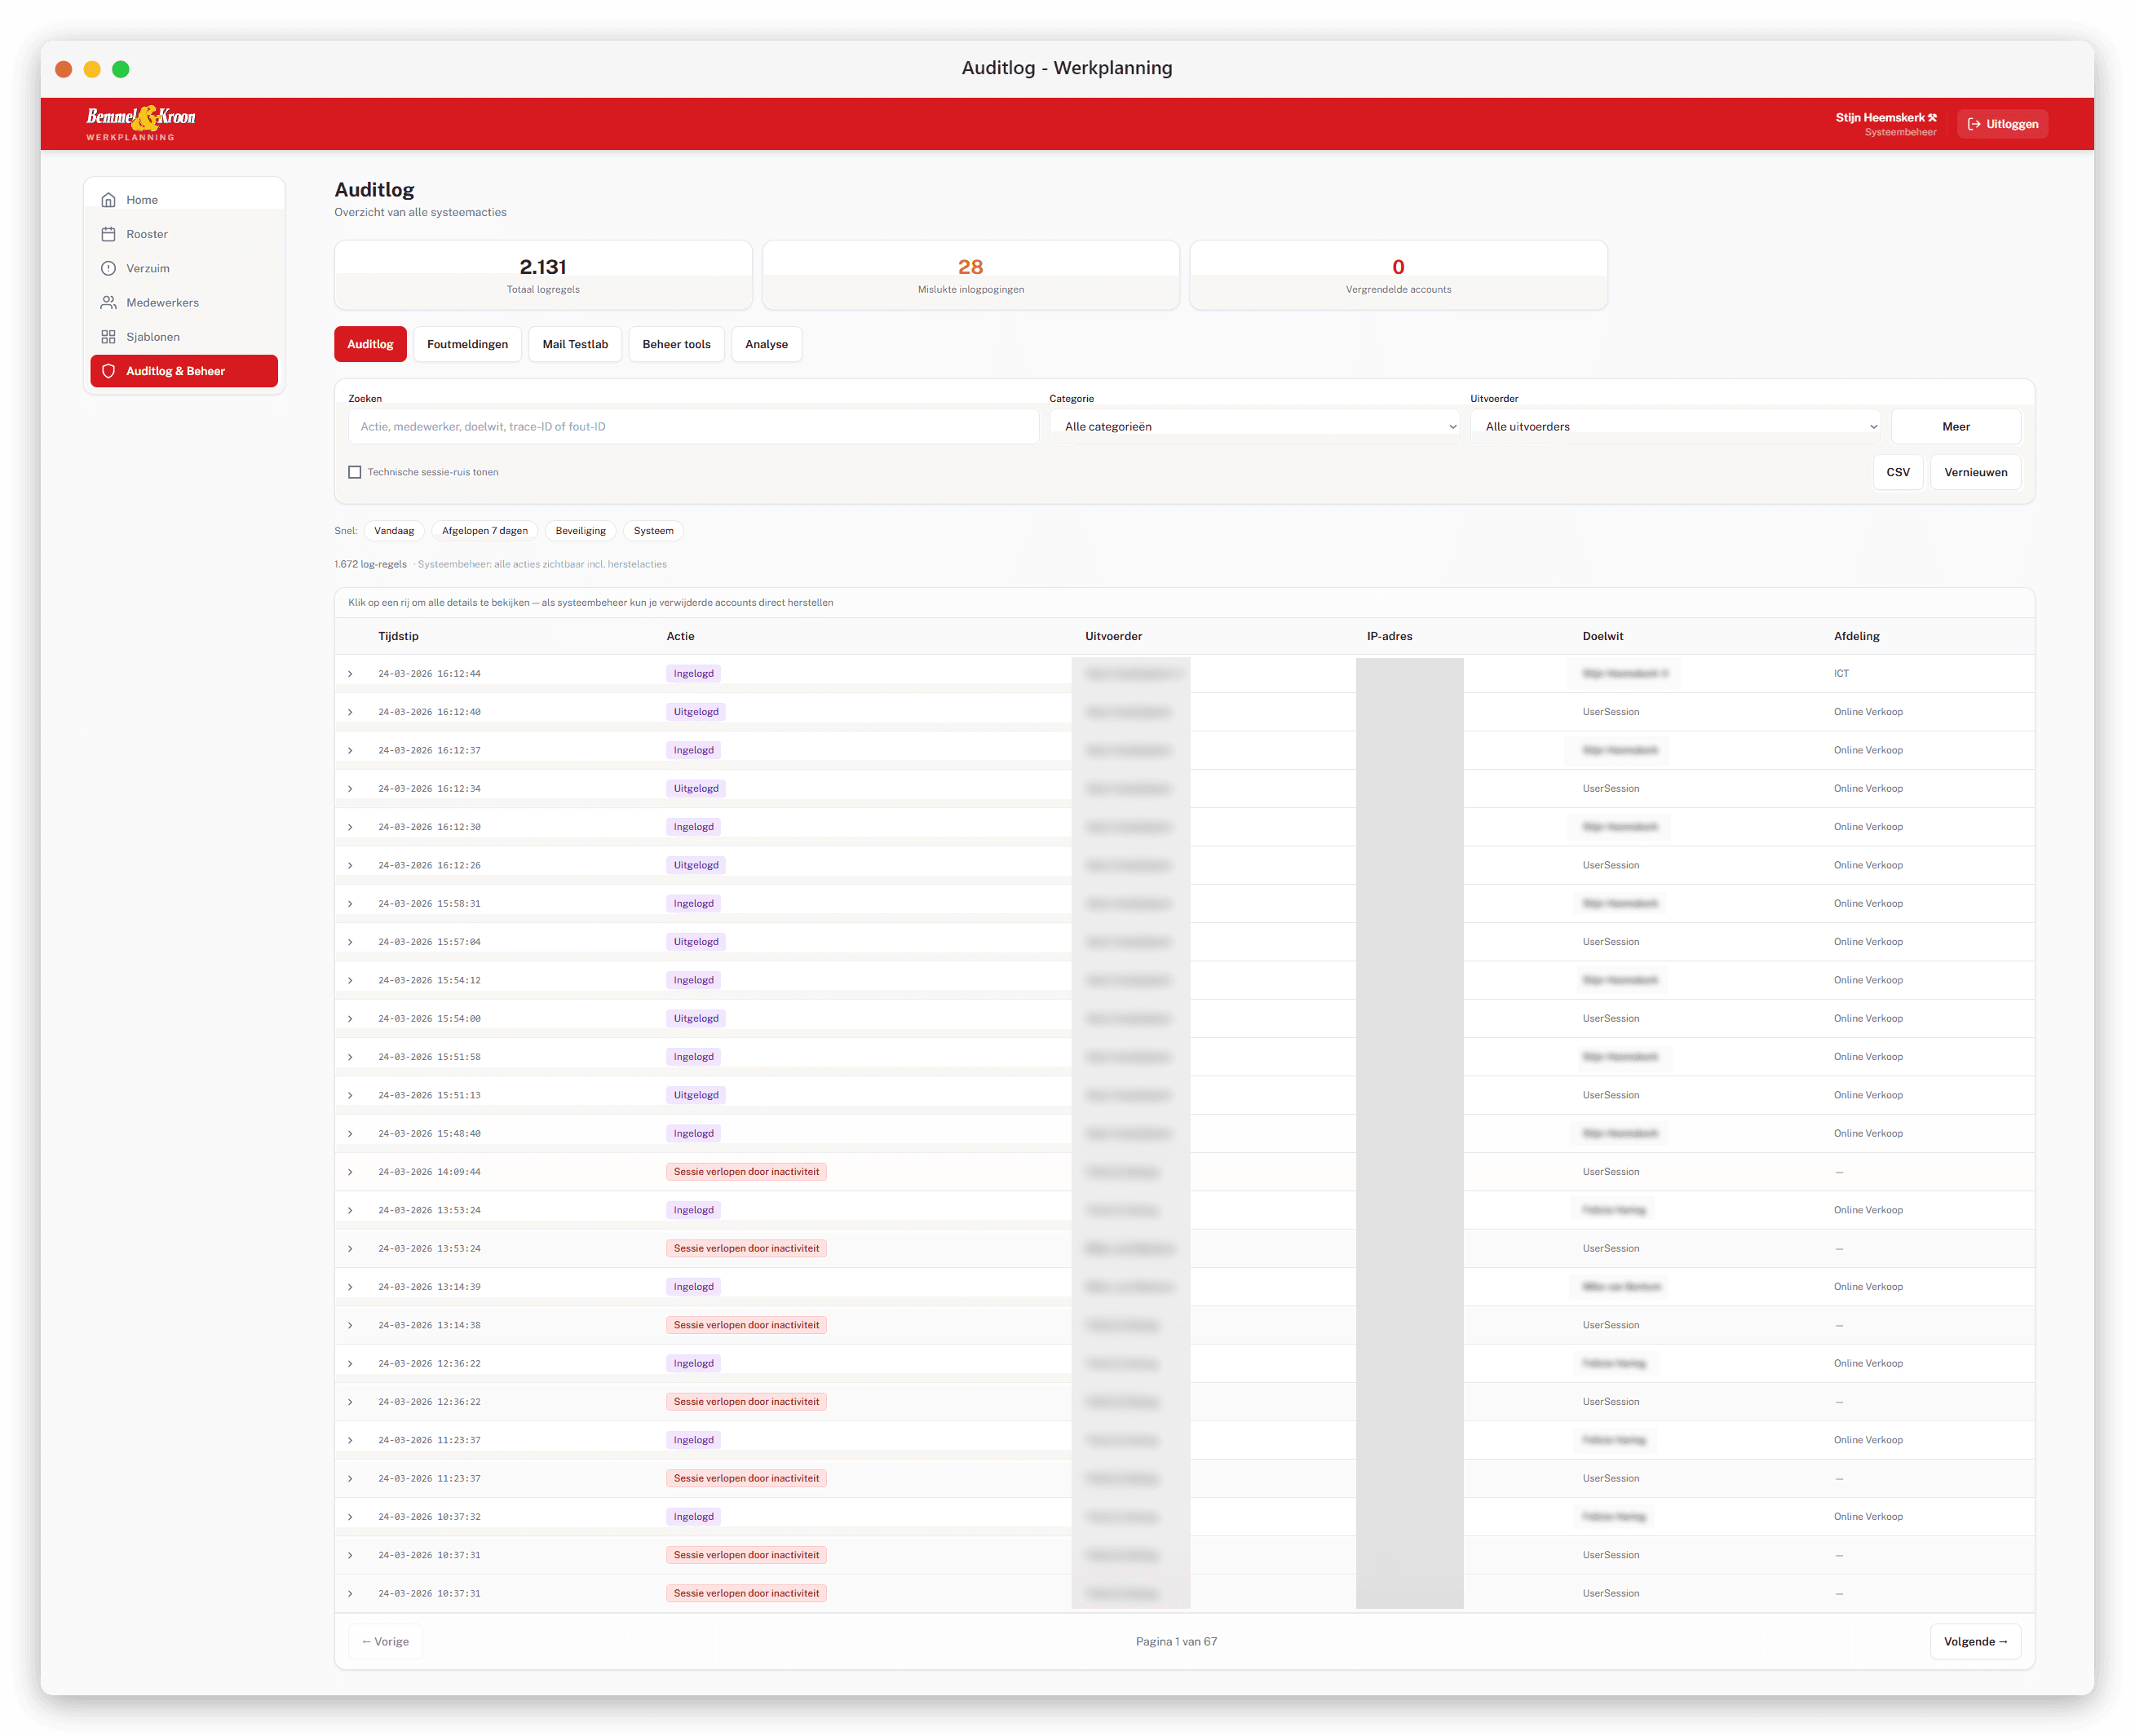The height and width of the screenshot is (1736, 2135).
Task: Click the IP-adres column header
Action: 1389,636
